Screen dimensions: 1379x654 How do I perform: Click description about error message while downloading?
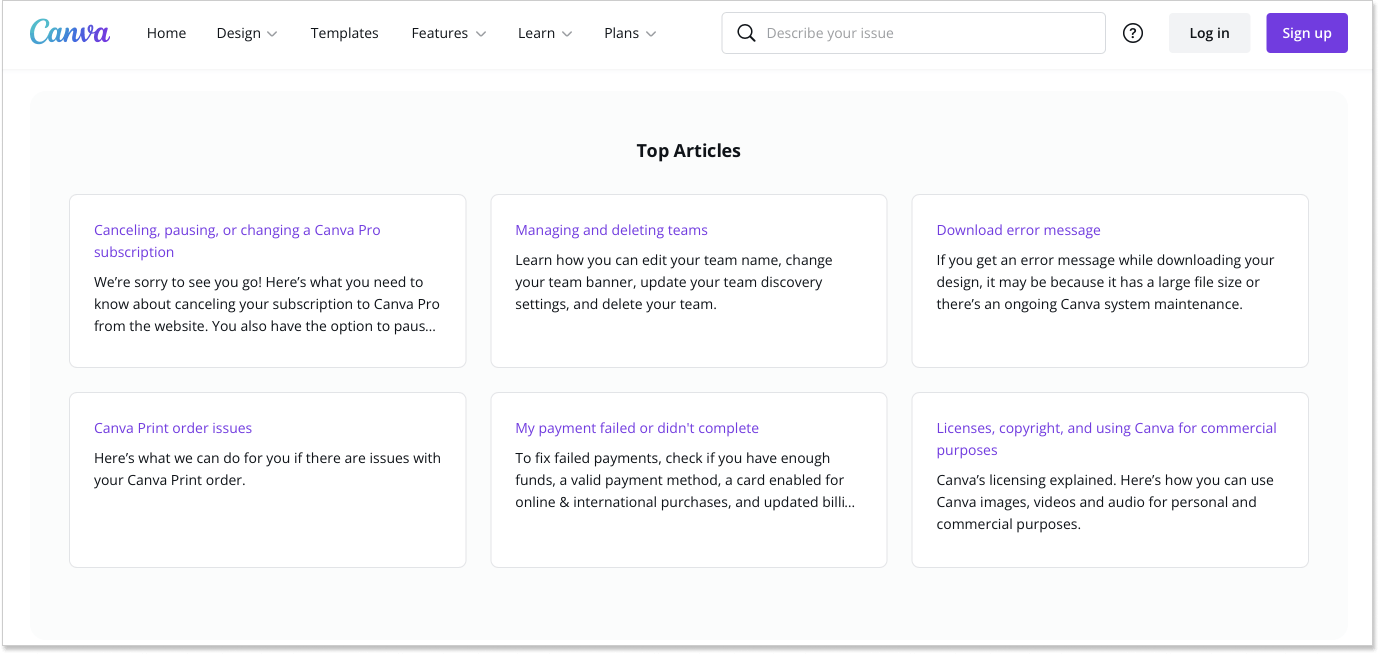(1105, 282)
